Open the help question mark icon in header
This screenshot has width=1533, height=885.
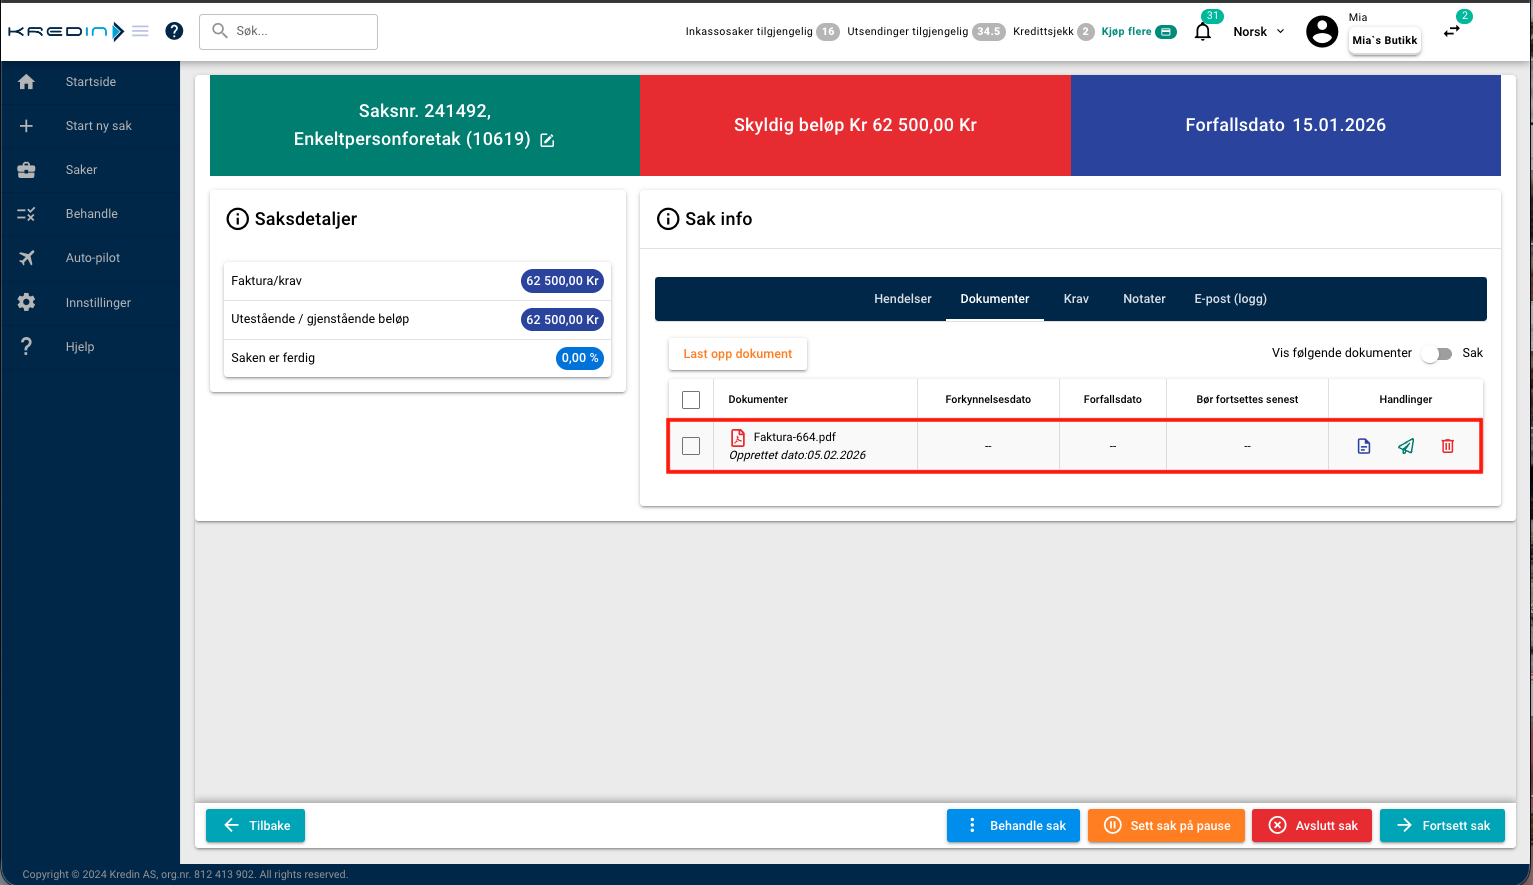[174, 31]
